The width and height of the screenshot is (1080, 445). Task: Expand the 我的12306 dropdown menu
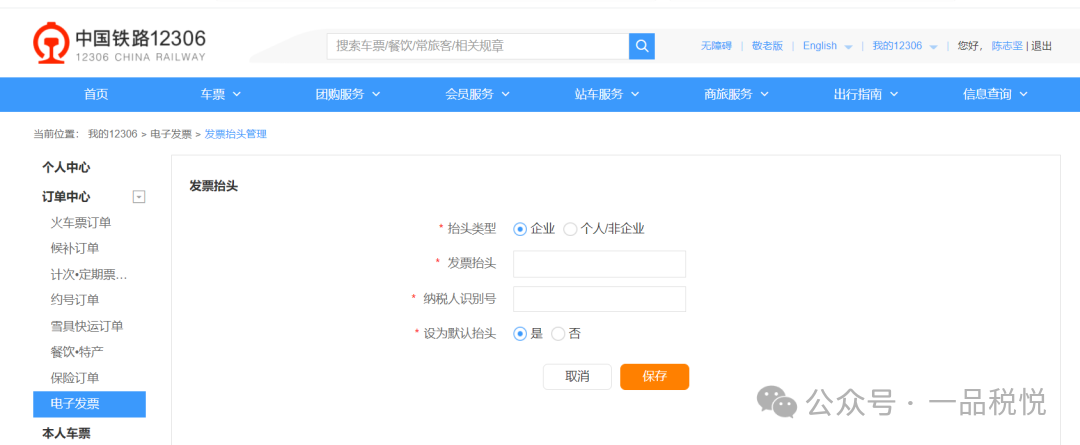pyautogui.click(x=904, y=46)
